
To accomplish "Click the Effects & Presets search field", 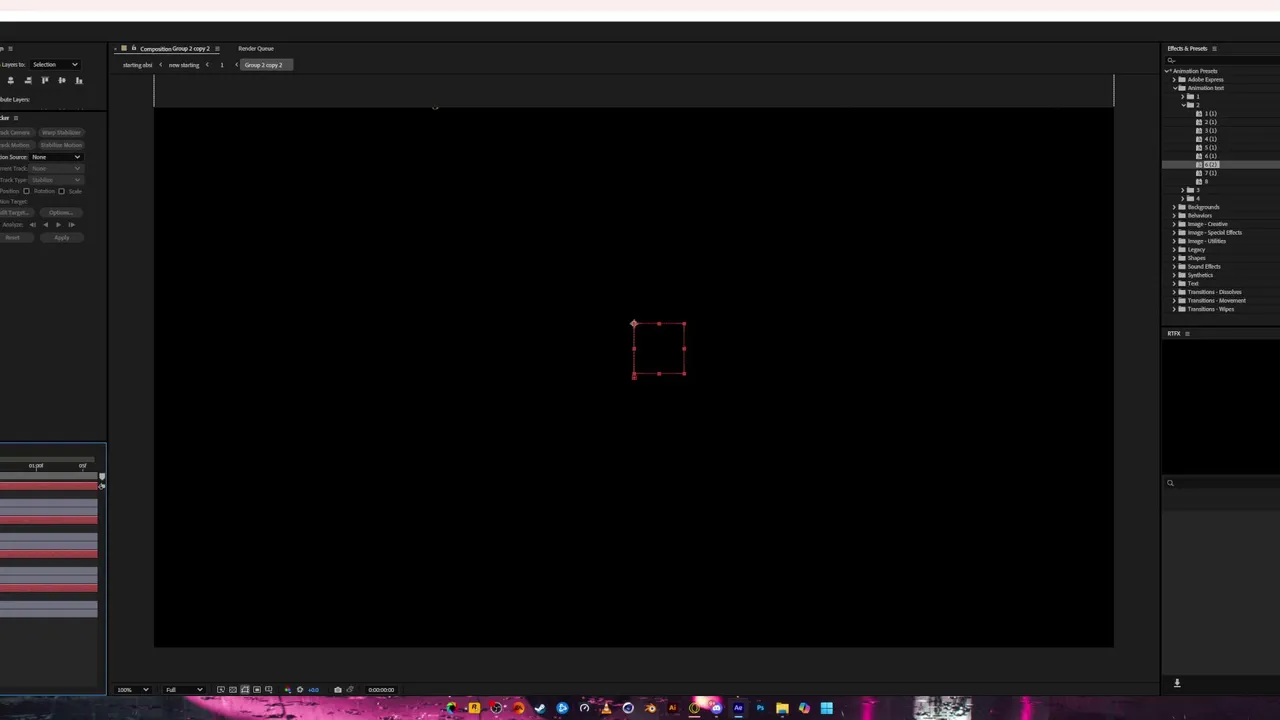I will click(x=1223, y=62).
